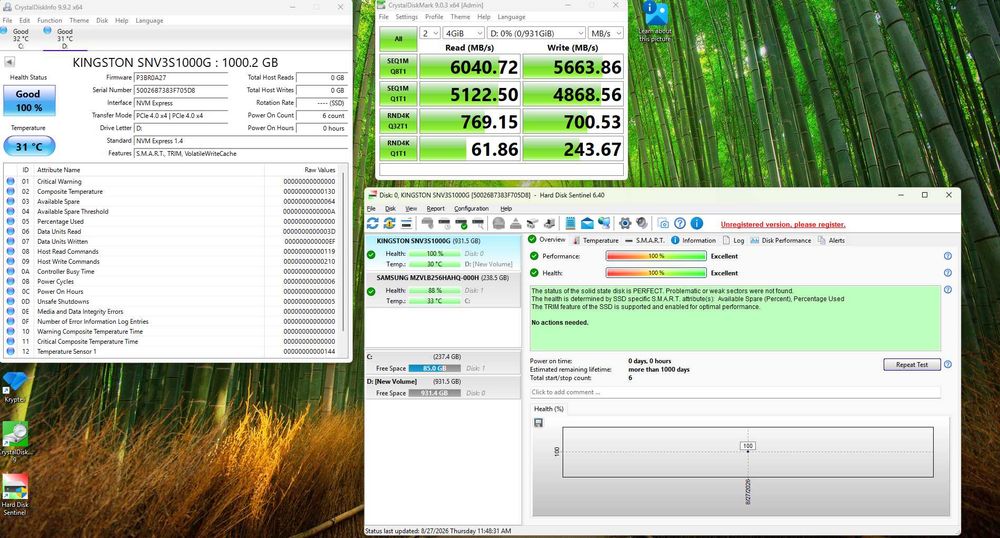
Task: Open the Configuration menu in Hard Disk Sentinel
Action: pyautogui.click(x=471, y=208)
